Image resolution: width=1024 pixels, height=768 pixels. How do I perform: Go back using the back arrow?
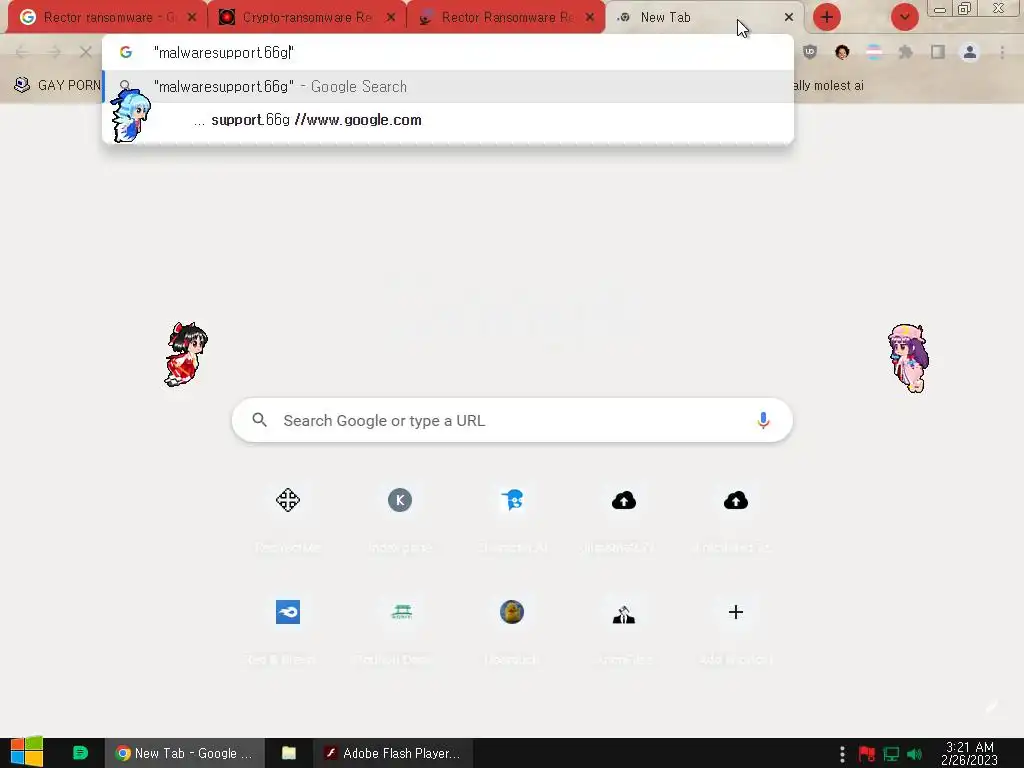[22, 52]
